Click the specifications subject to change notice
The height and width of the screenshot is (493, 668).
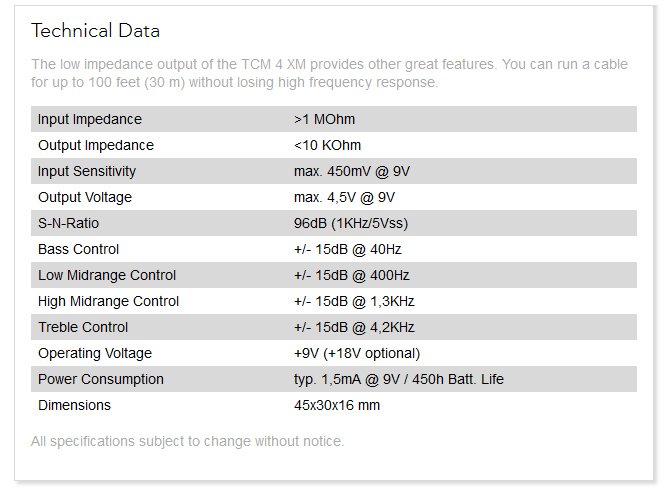(187, 441)
